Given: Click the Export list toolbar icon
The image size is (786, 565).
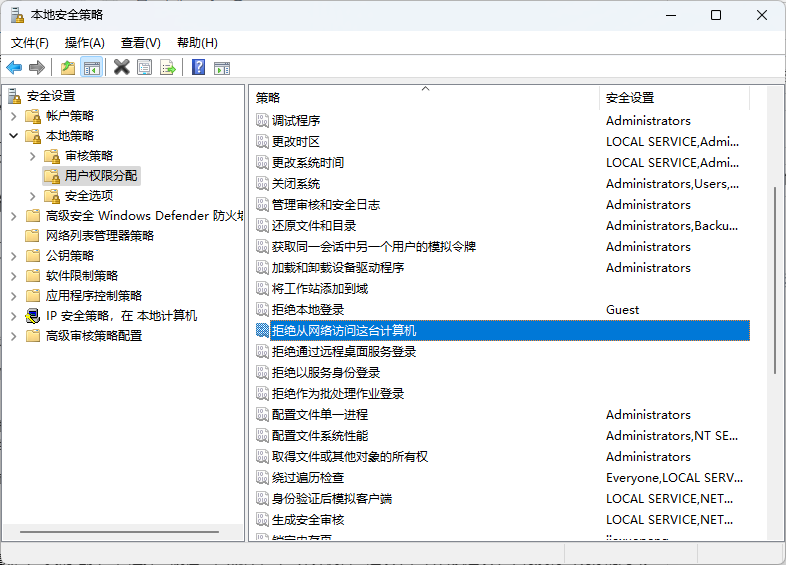Looking at the screenshot, I should (x=168, y=67).
